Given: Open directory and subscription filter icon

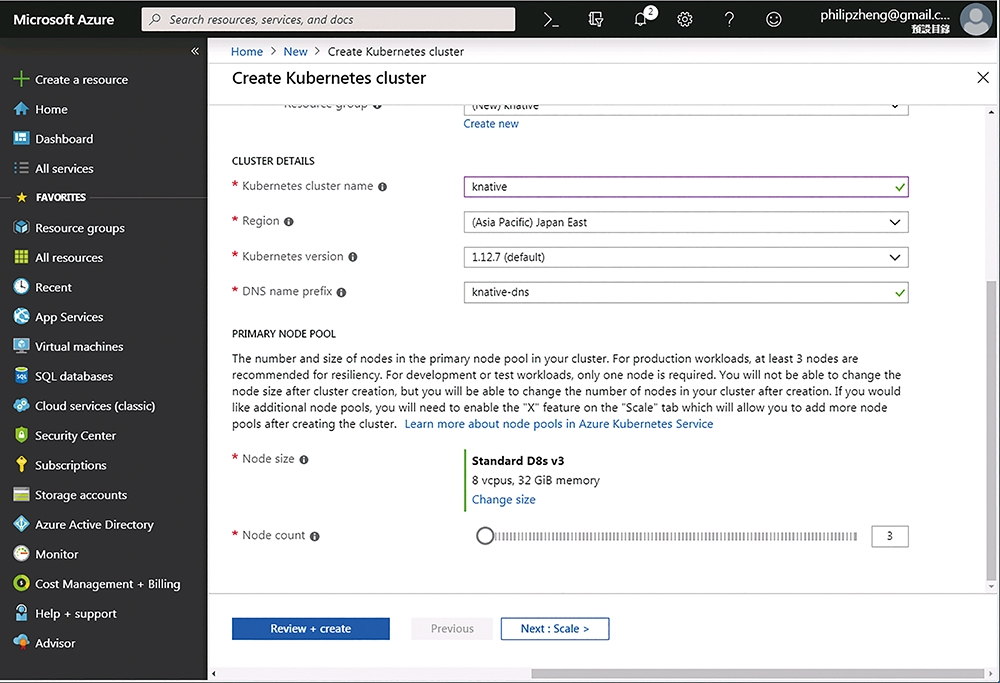Looking at the screenshot, I should click(596, 20).
